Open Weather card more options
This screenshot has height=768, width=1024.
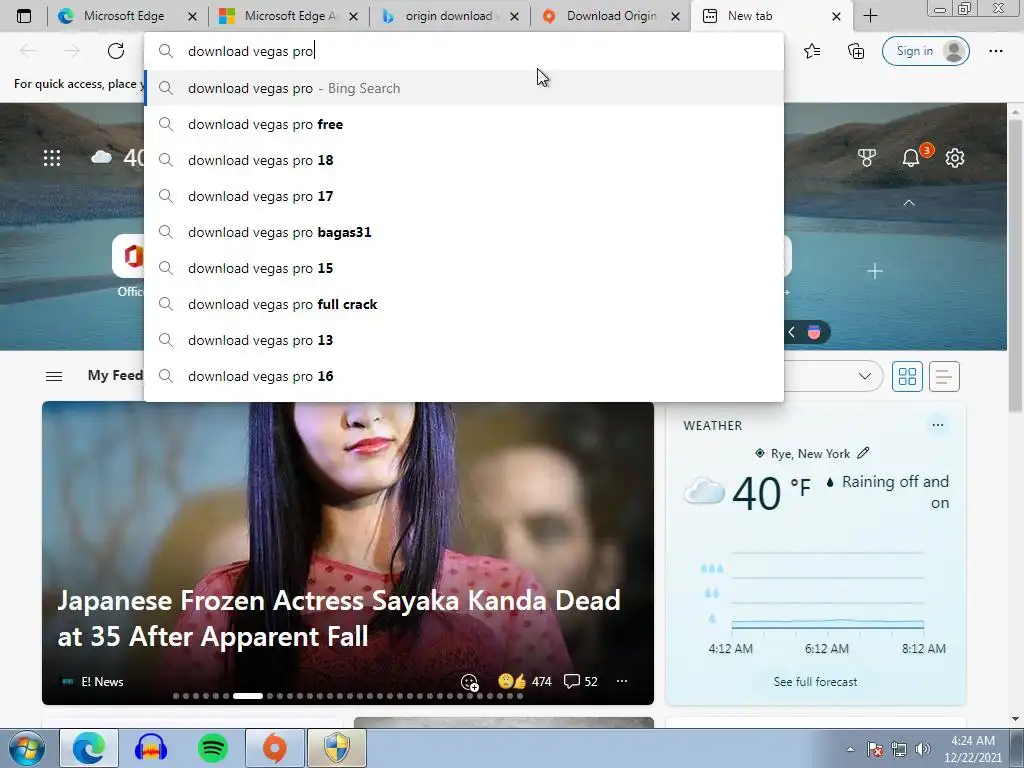pyautogui.click(x=938, y=425)
